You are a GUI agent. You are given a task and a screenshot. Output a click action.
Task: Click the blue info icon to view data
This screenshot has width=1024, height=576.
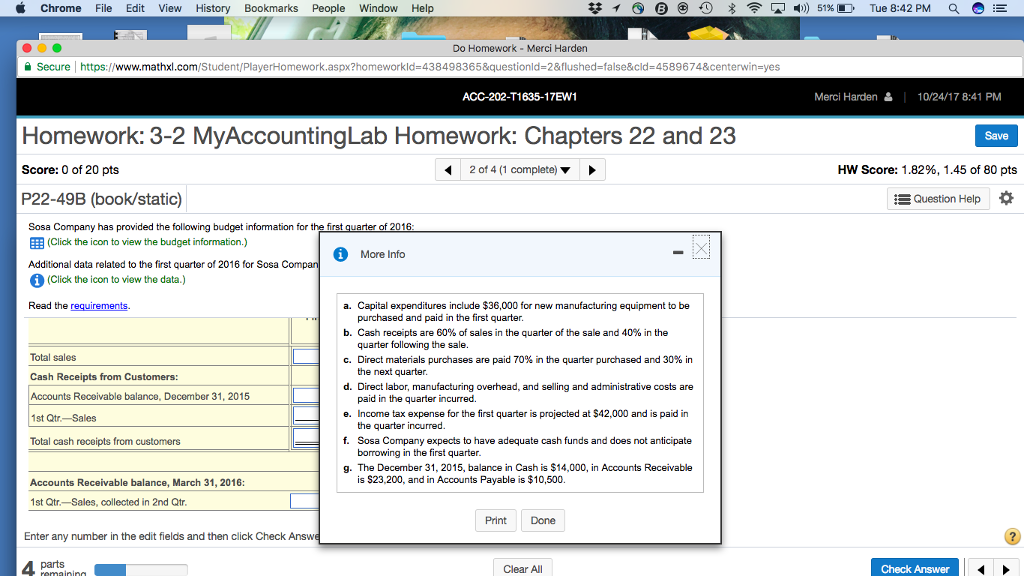[37, 280]
